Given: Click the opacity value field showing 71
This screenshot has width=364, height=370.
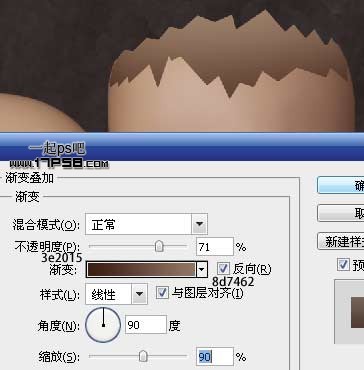Looking at the screenshot, I should click(x=215, y=247).
